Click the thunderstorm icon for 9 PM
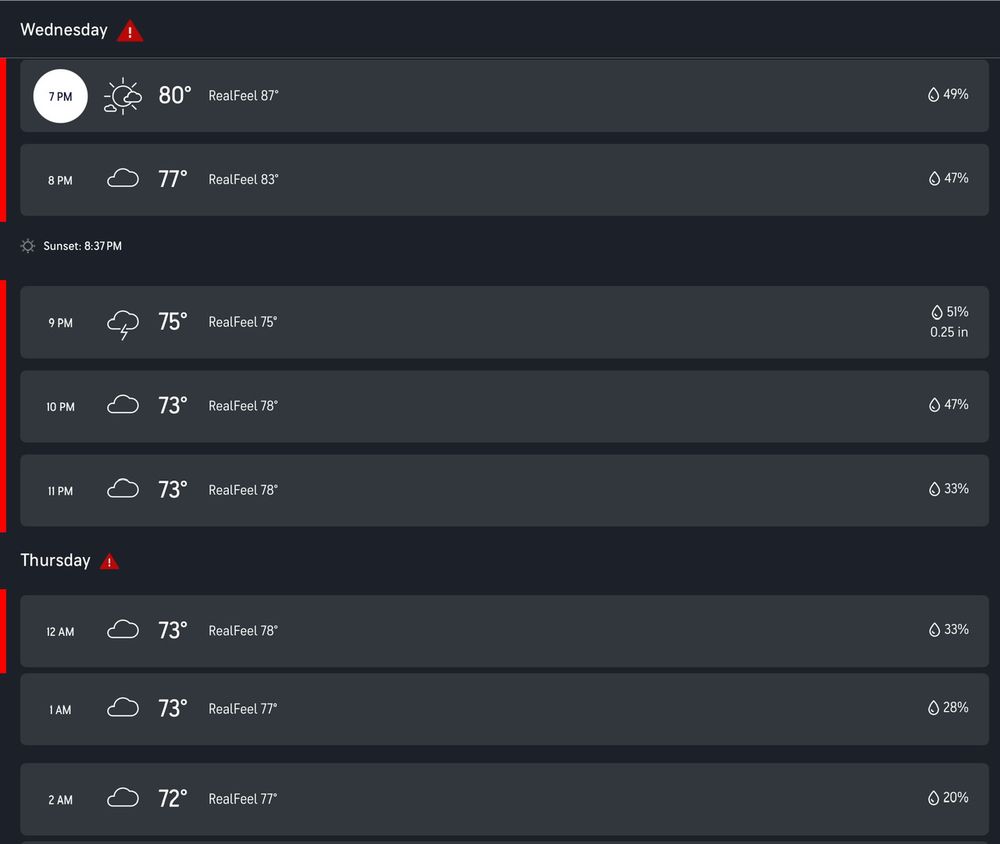 pyautogui.click(x=122, y=324)
